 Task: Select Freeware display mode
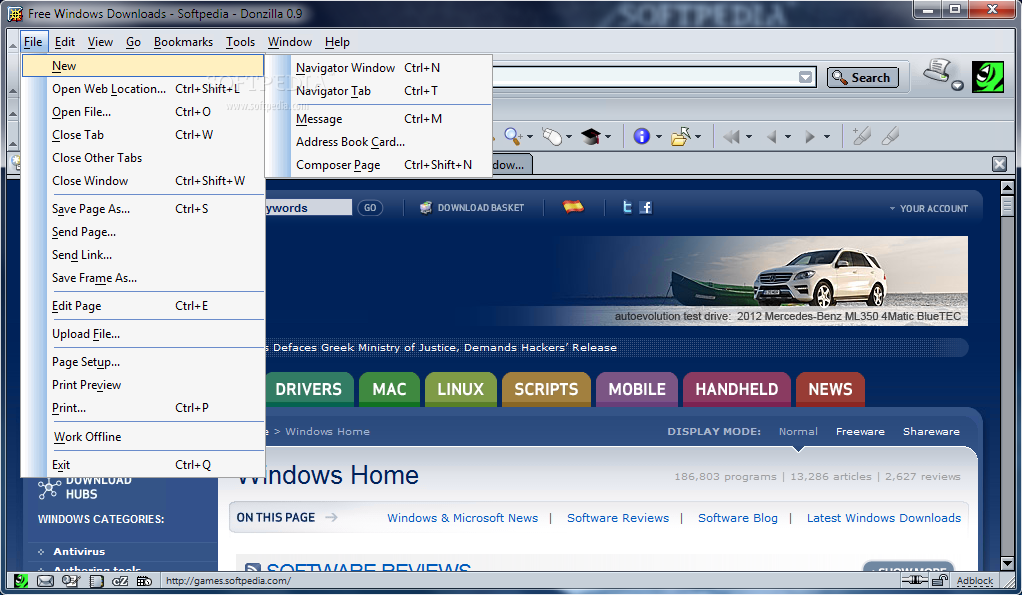coord(860,431)
